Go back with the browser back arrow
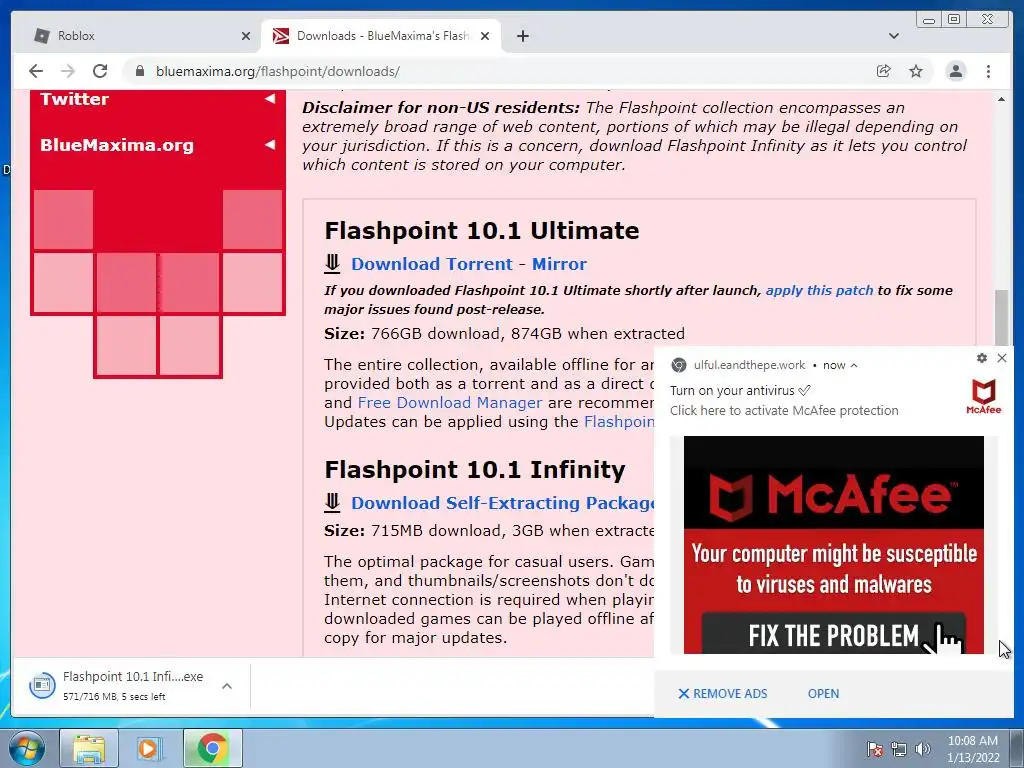This screenshot has width=1024, height=768. 36,71
